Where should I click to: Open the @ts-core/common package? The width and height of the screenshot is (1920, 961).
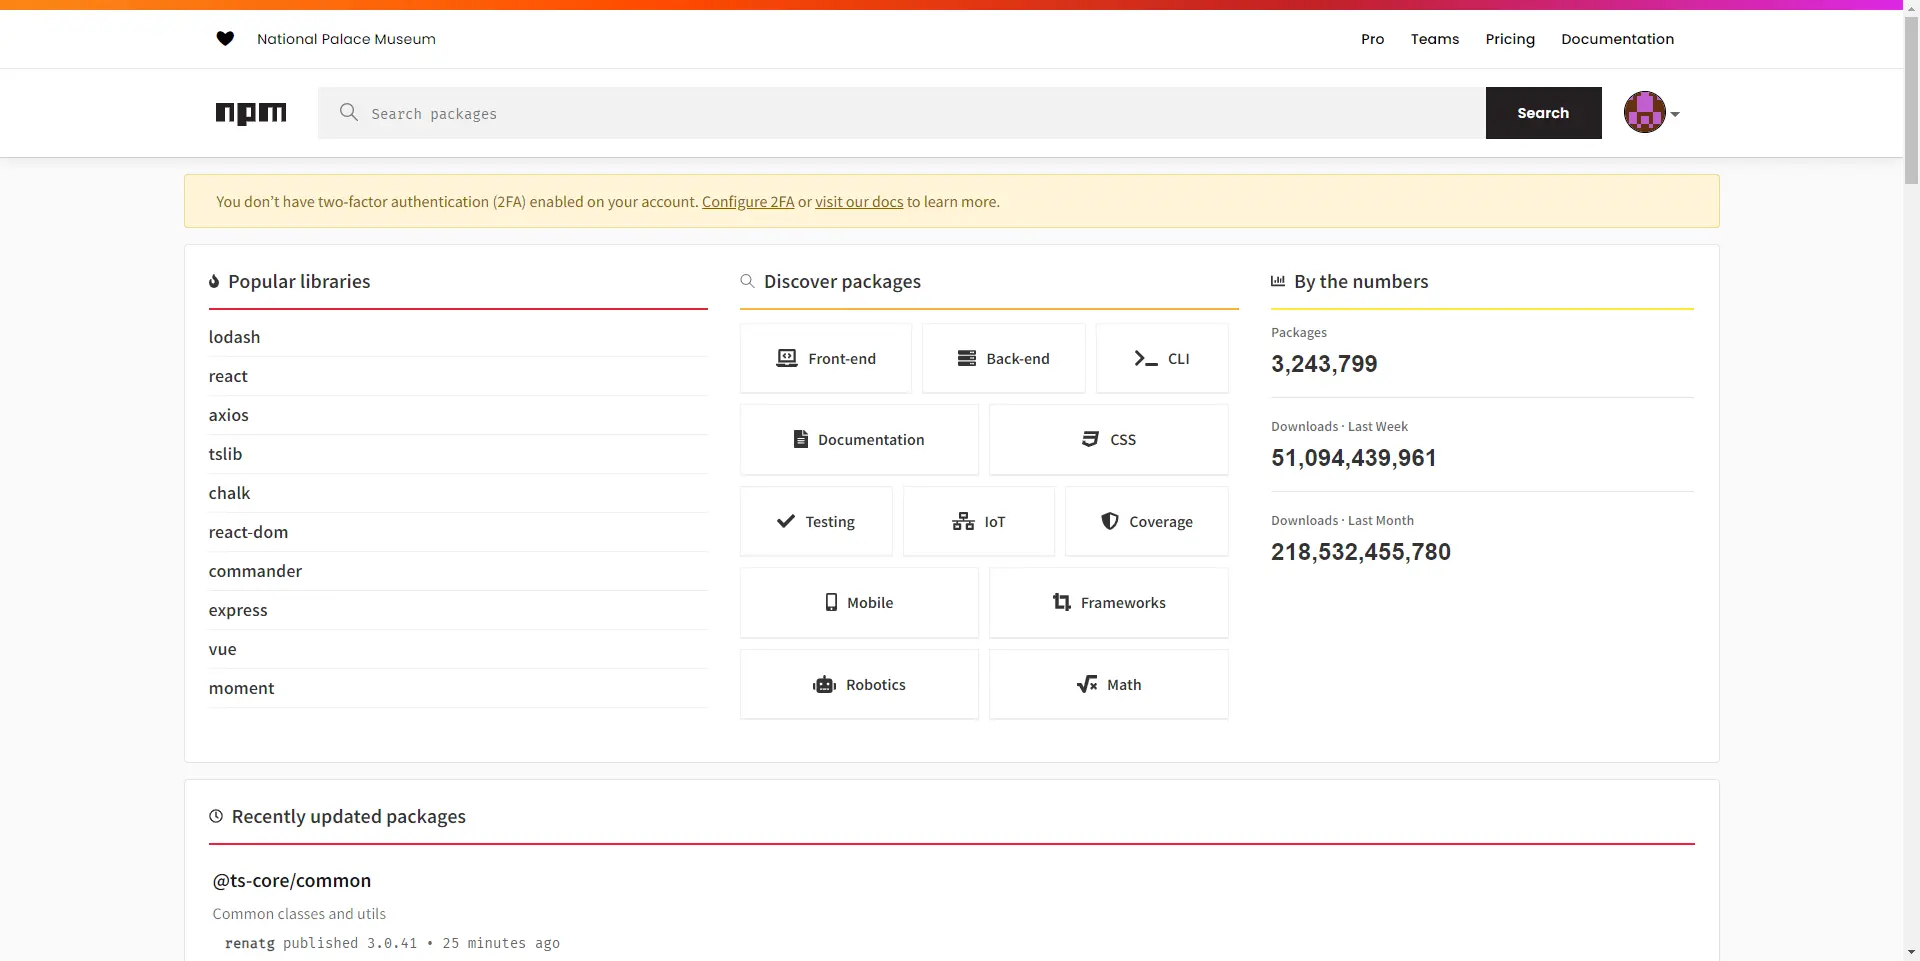pyautogui.click(x=291, y=880)
